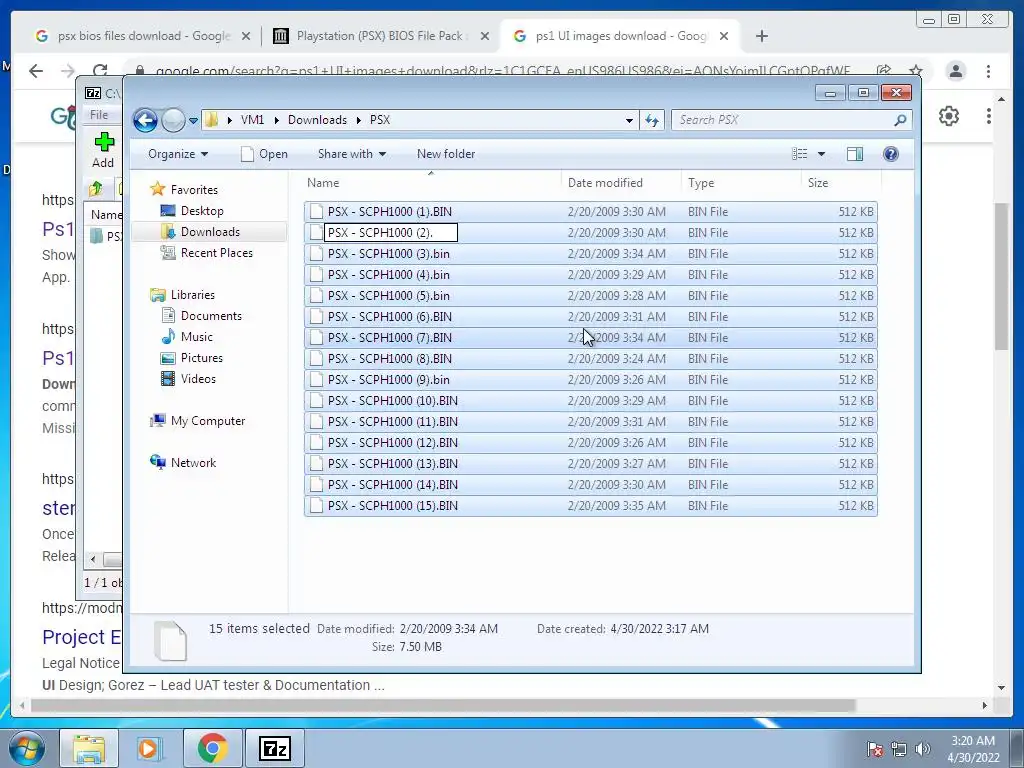The height and width of the screenshot is (768, 1024).
Task: Select Network in navigation pane
Action: (x=193, y=463)
